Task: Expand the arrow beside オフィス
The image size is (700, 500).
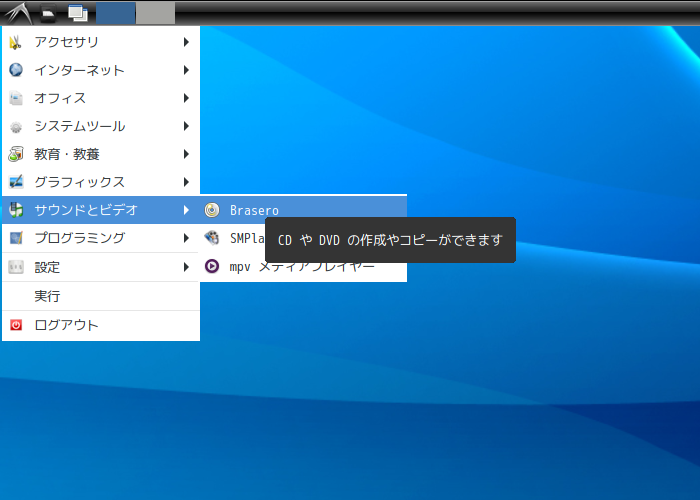Action: click(x=186, y=98)
